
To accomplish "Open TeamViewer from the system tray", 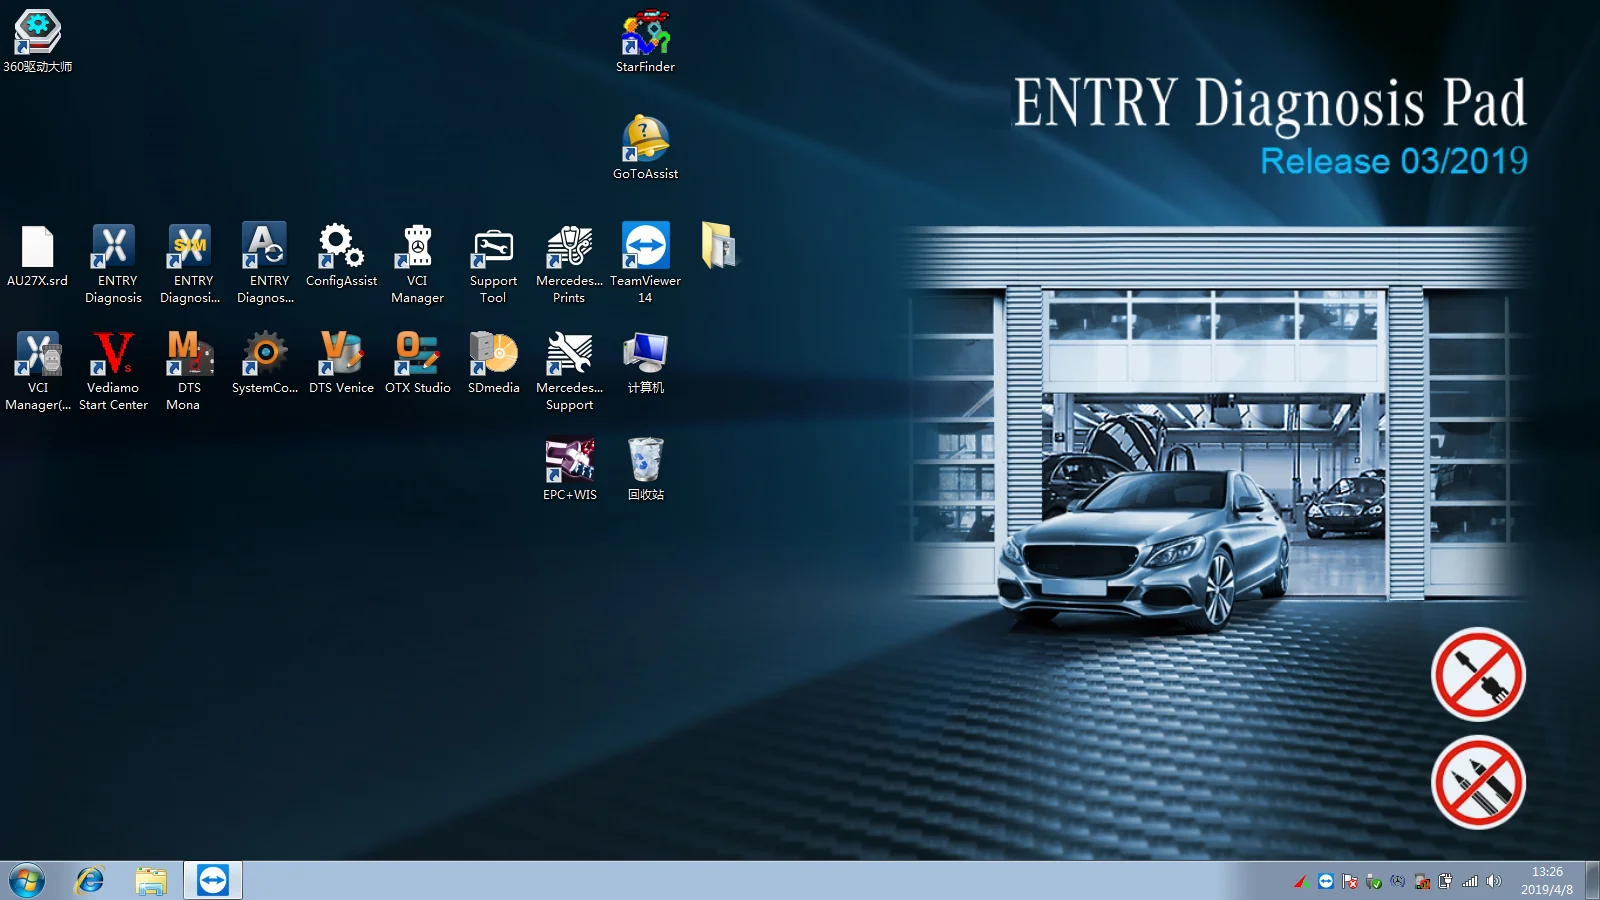I will [x=1326, y=881].
